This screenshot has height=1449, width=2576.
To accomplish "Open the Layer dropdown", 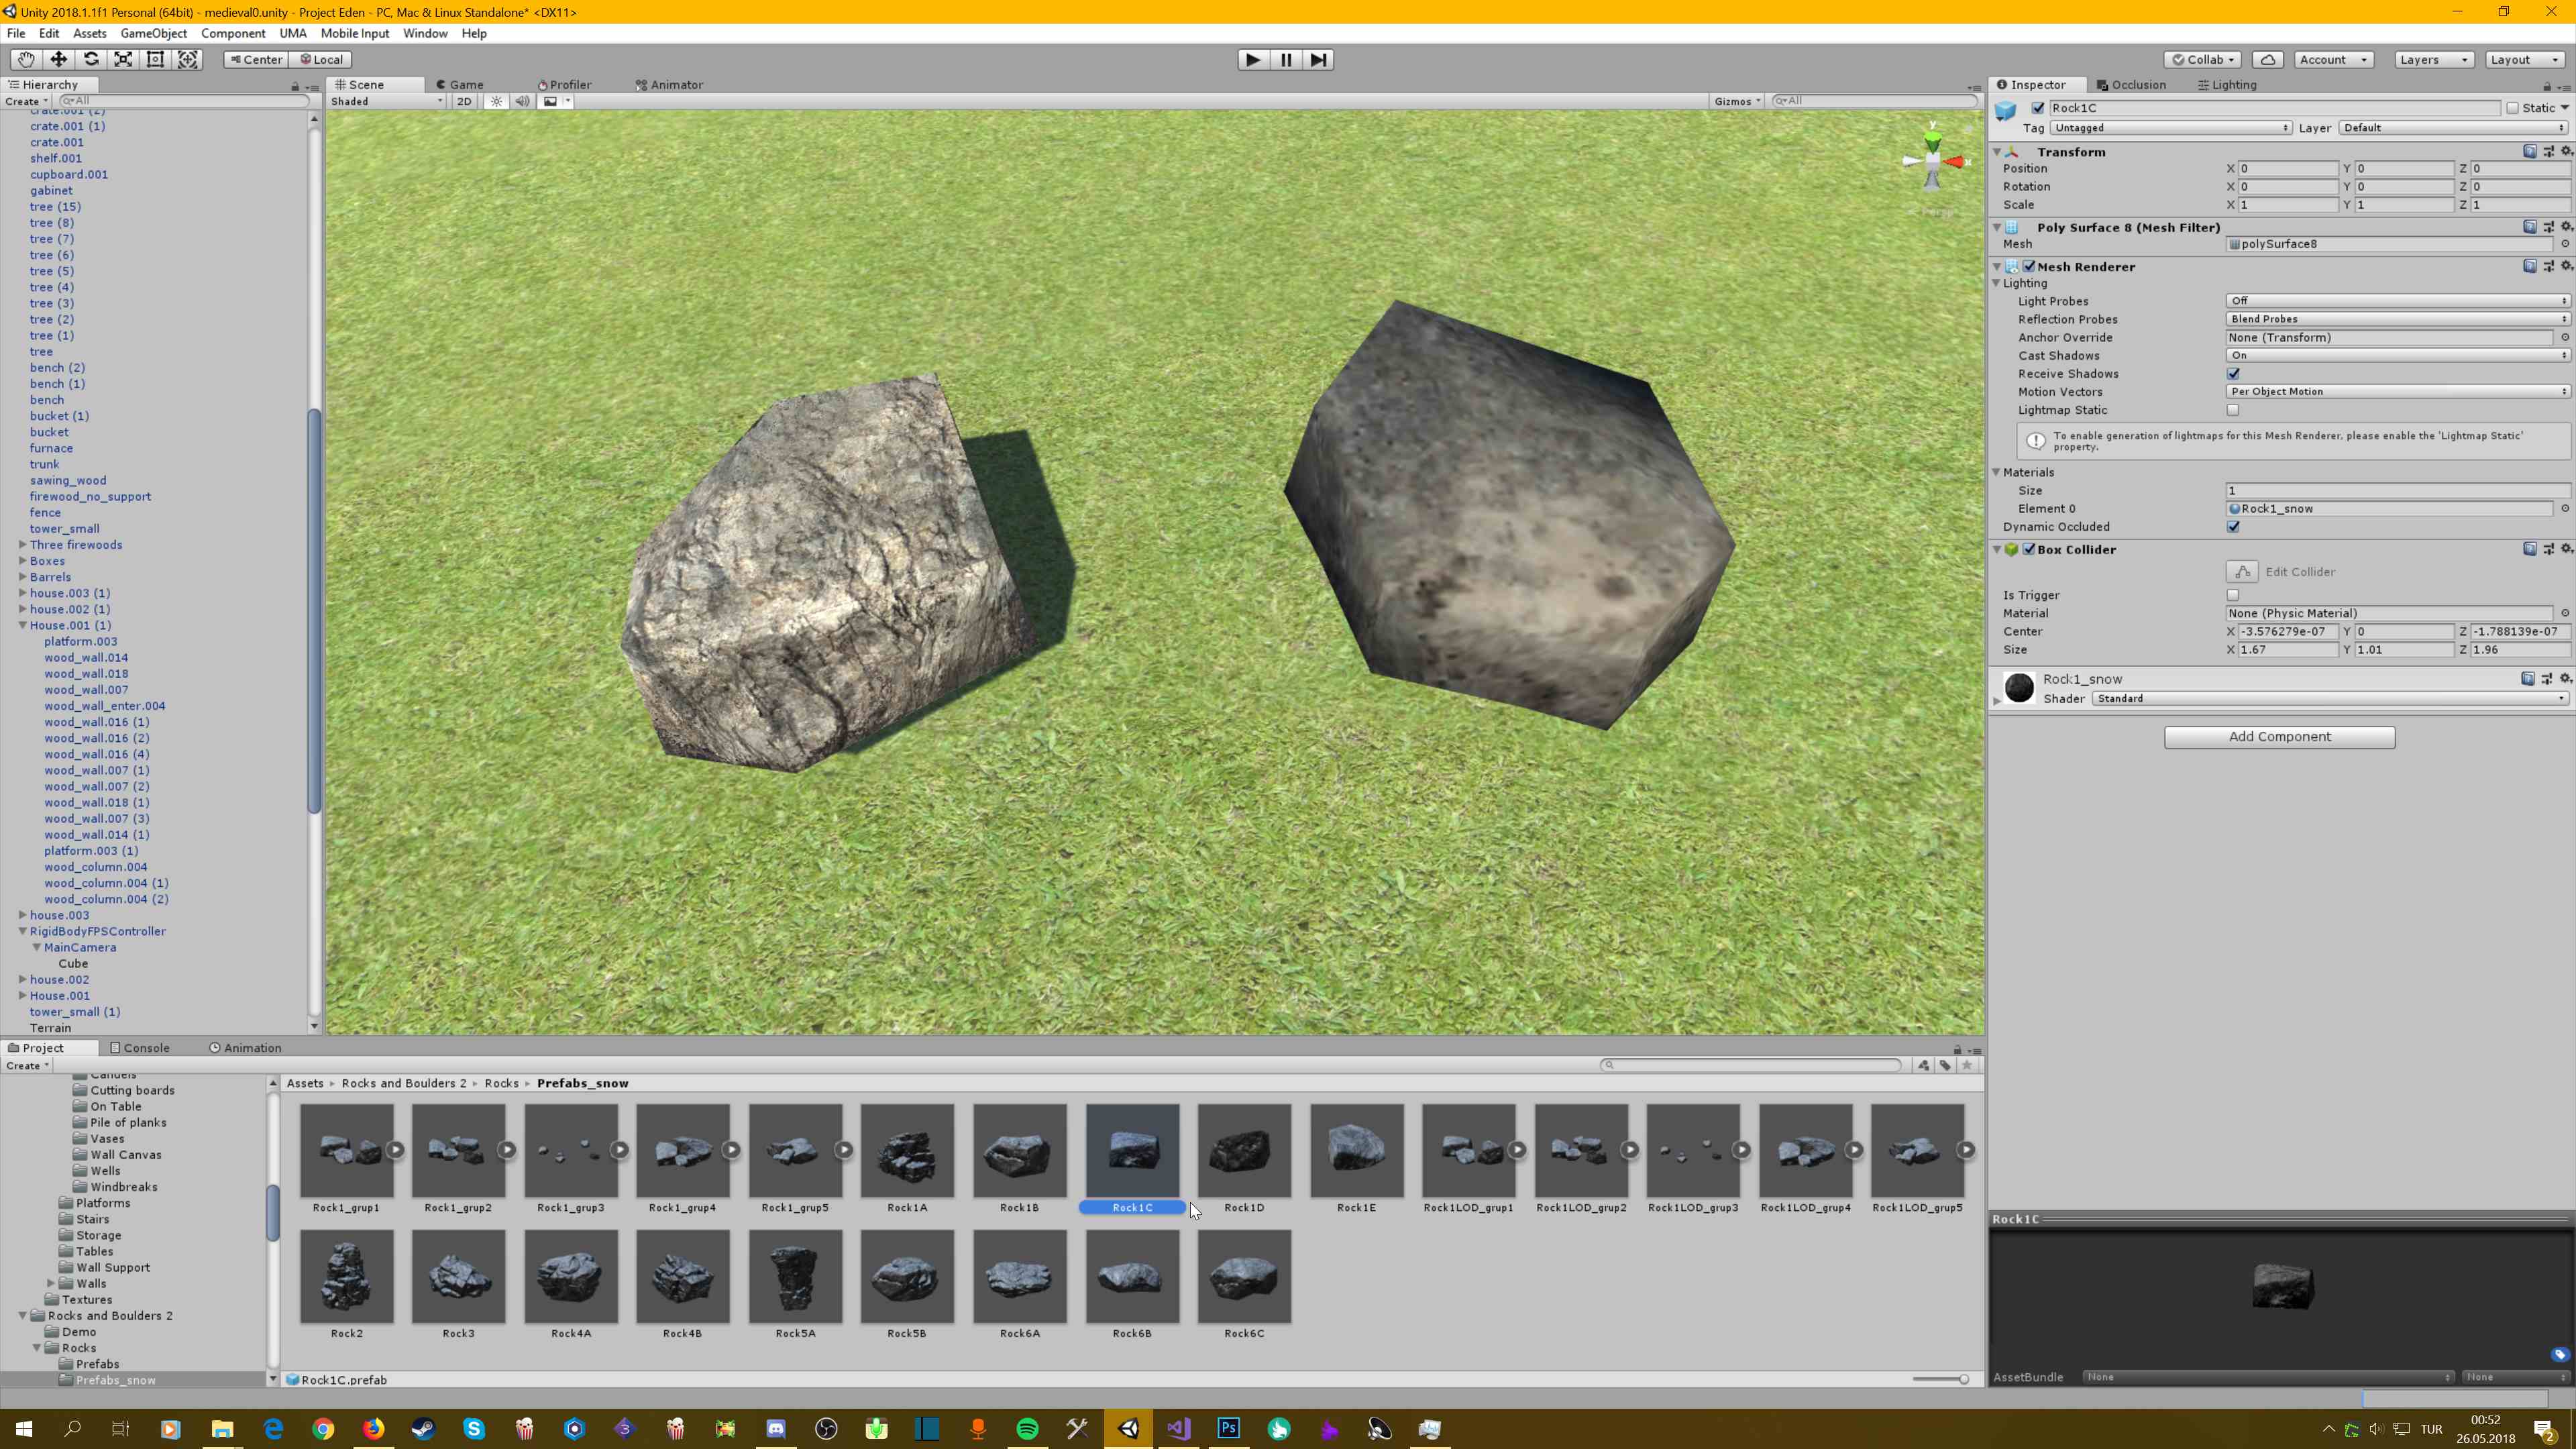I will click(2454, 128).
